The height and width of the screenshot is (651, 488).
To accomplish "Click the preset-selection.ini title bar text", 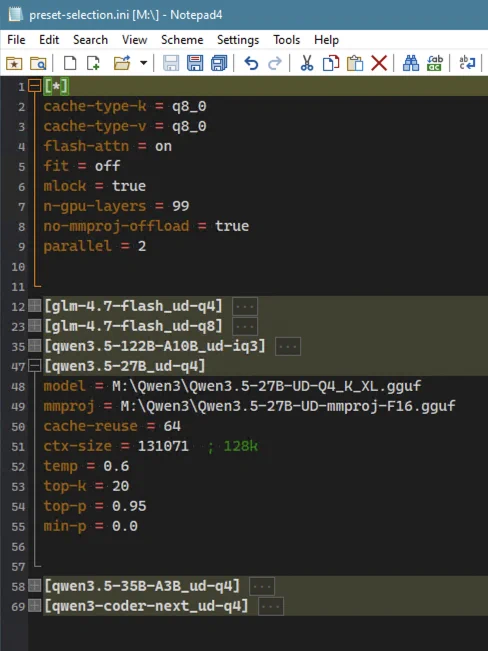I will [x=126, y=15].
